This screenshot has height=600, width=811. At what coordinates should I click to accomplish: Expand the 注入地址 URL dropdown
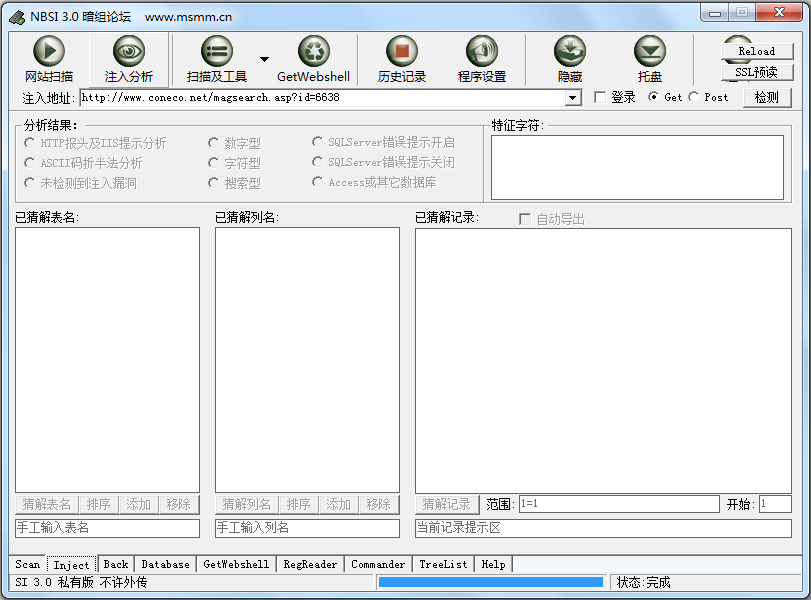[x=573, y=98]
